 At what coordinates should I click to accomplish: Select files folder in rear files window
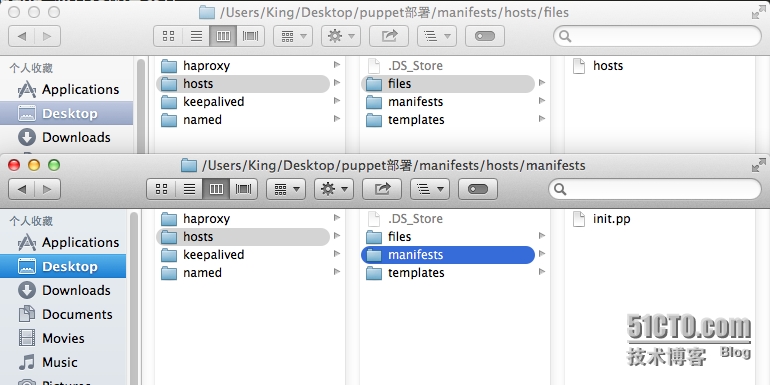[x=448, y=84]
